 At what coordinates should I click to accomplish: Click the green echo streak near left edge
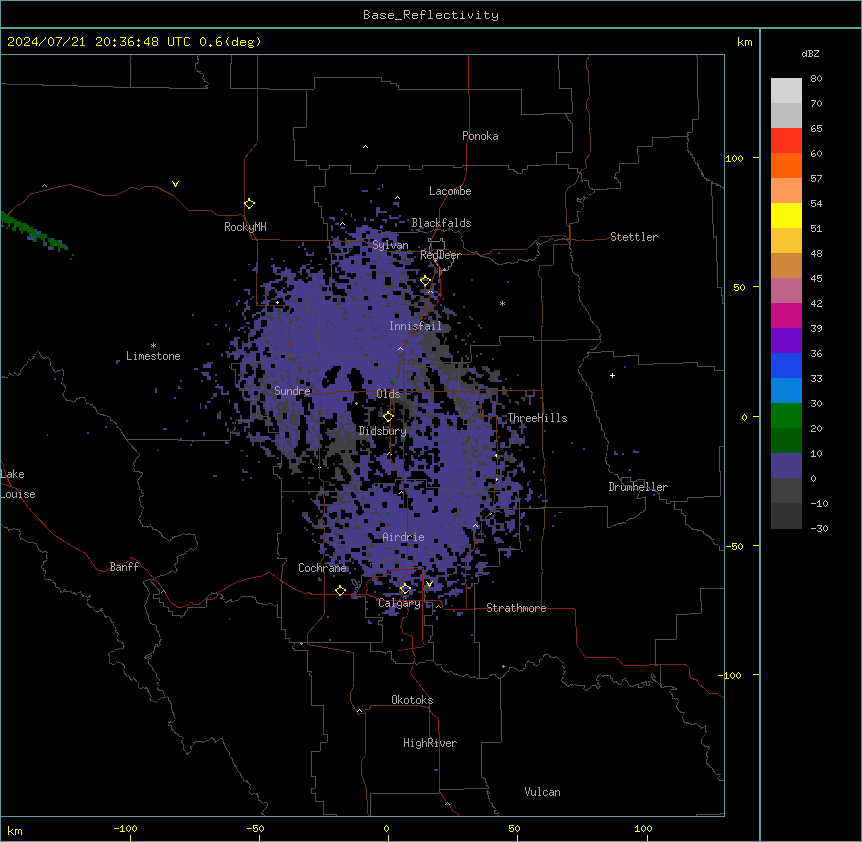34,233
